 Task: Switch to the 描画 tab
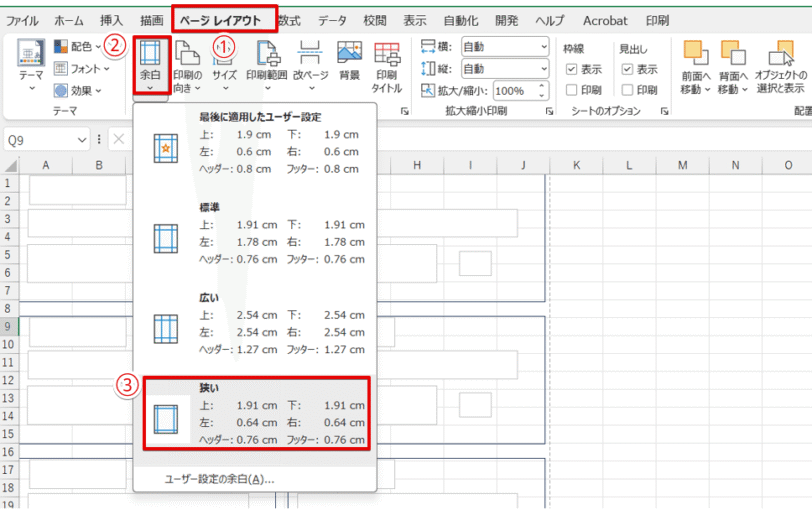(152, 21)
